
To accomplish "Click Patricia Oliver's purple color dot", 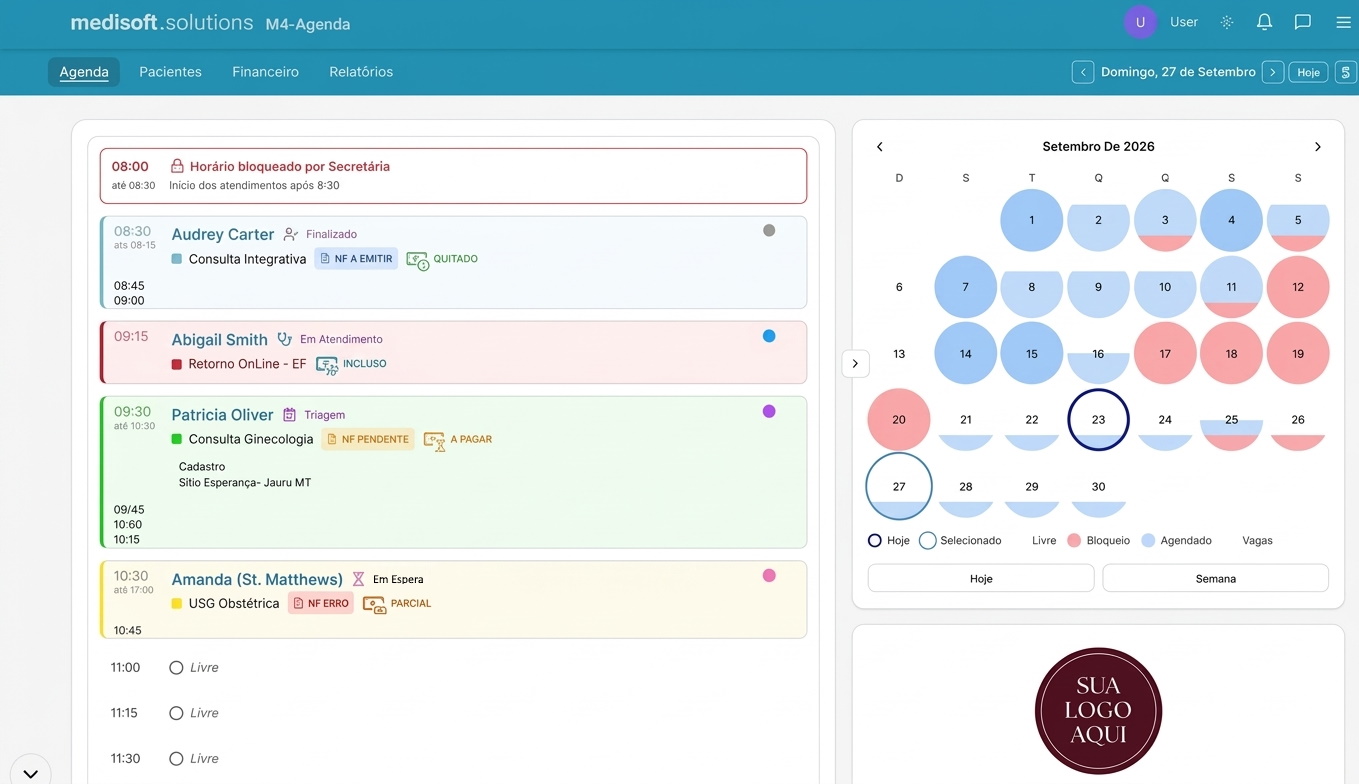I will pos(769,411).
